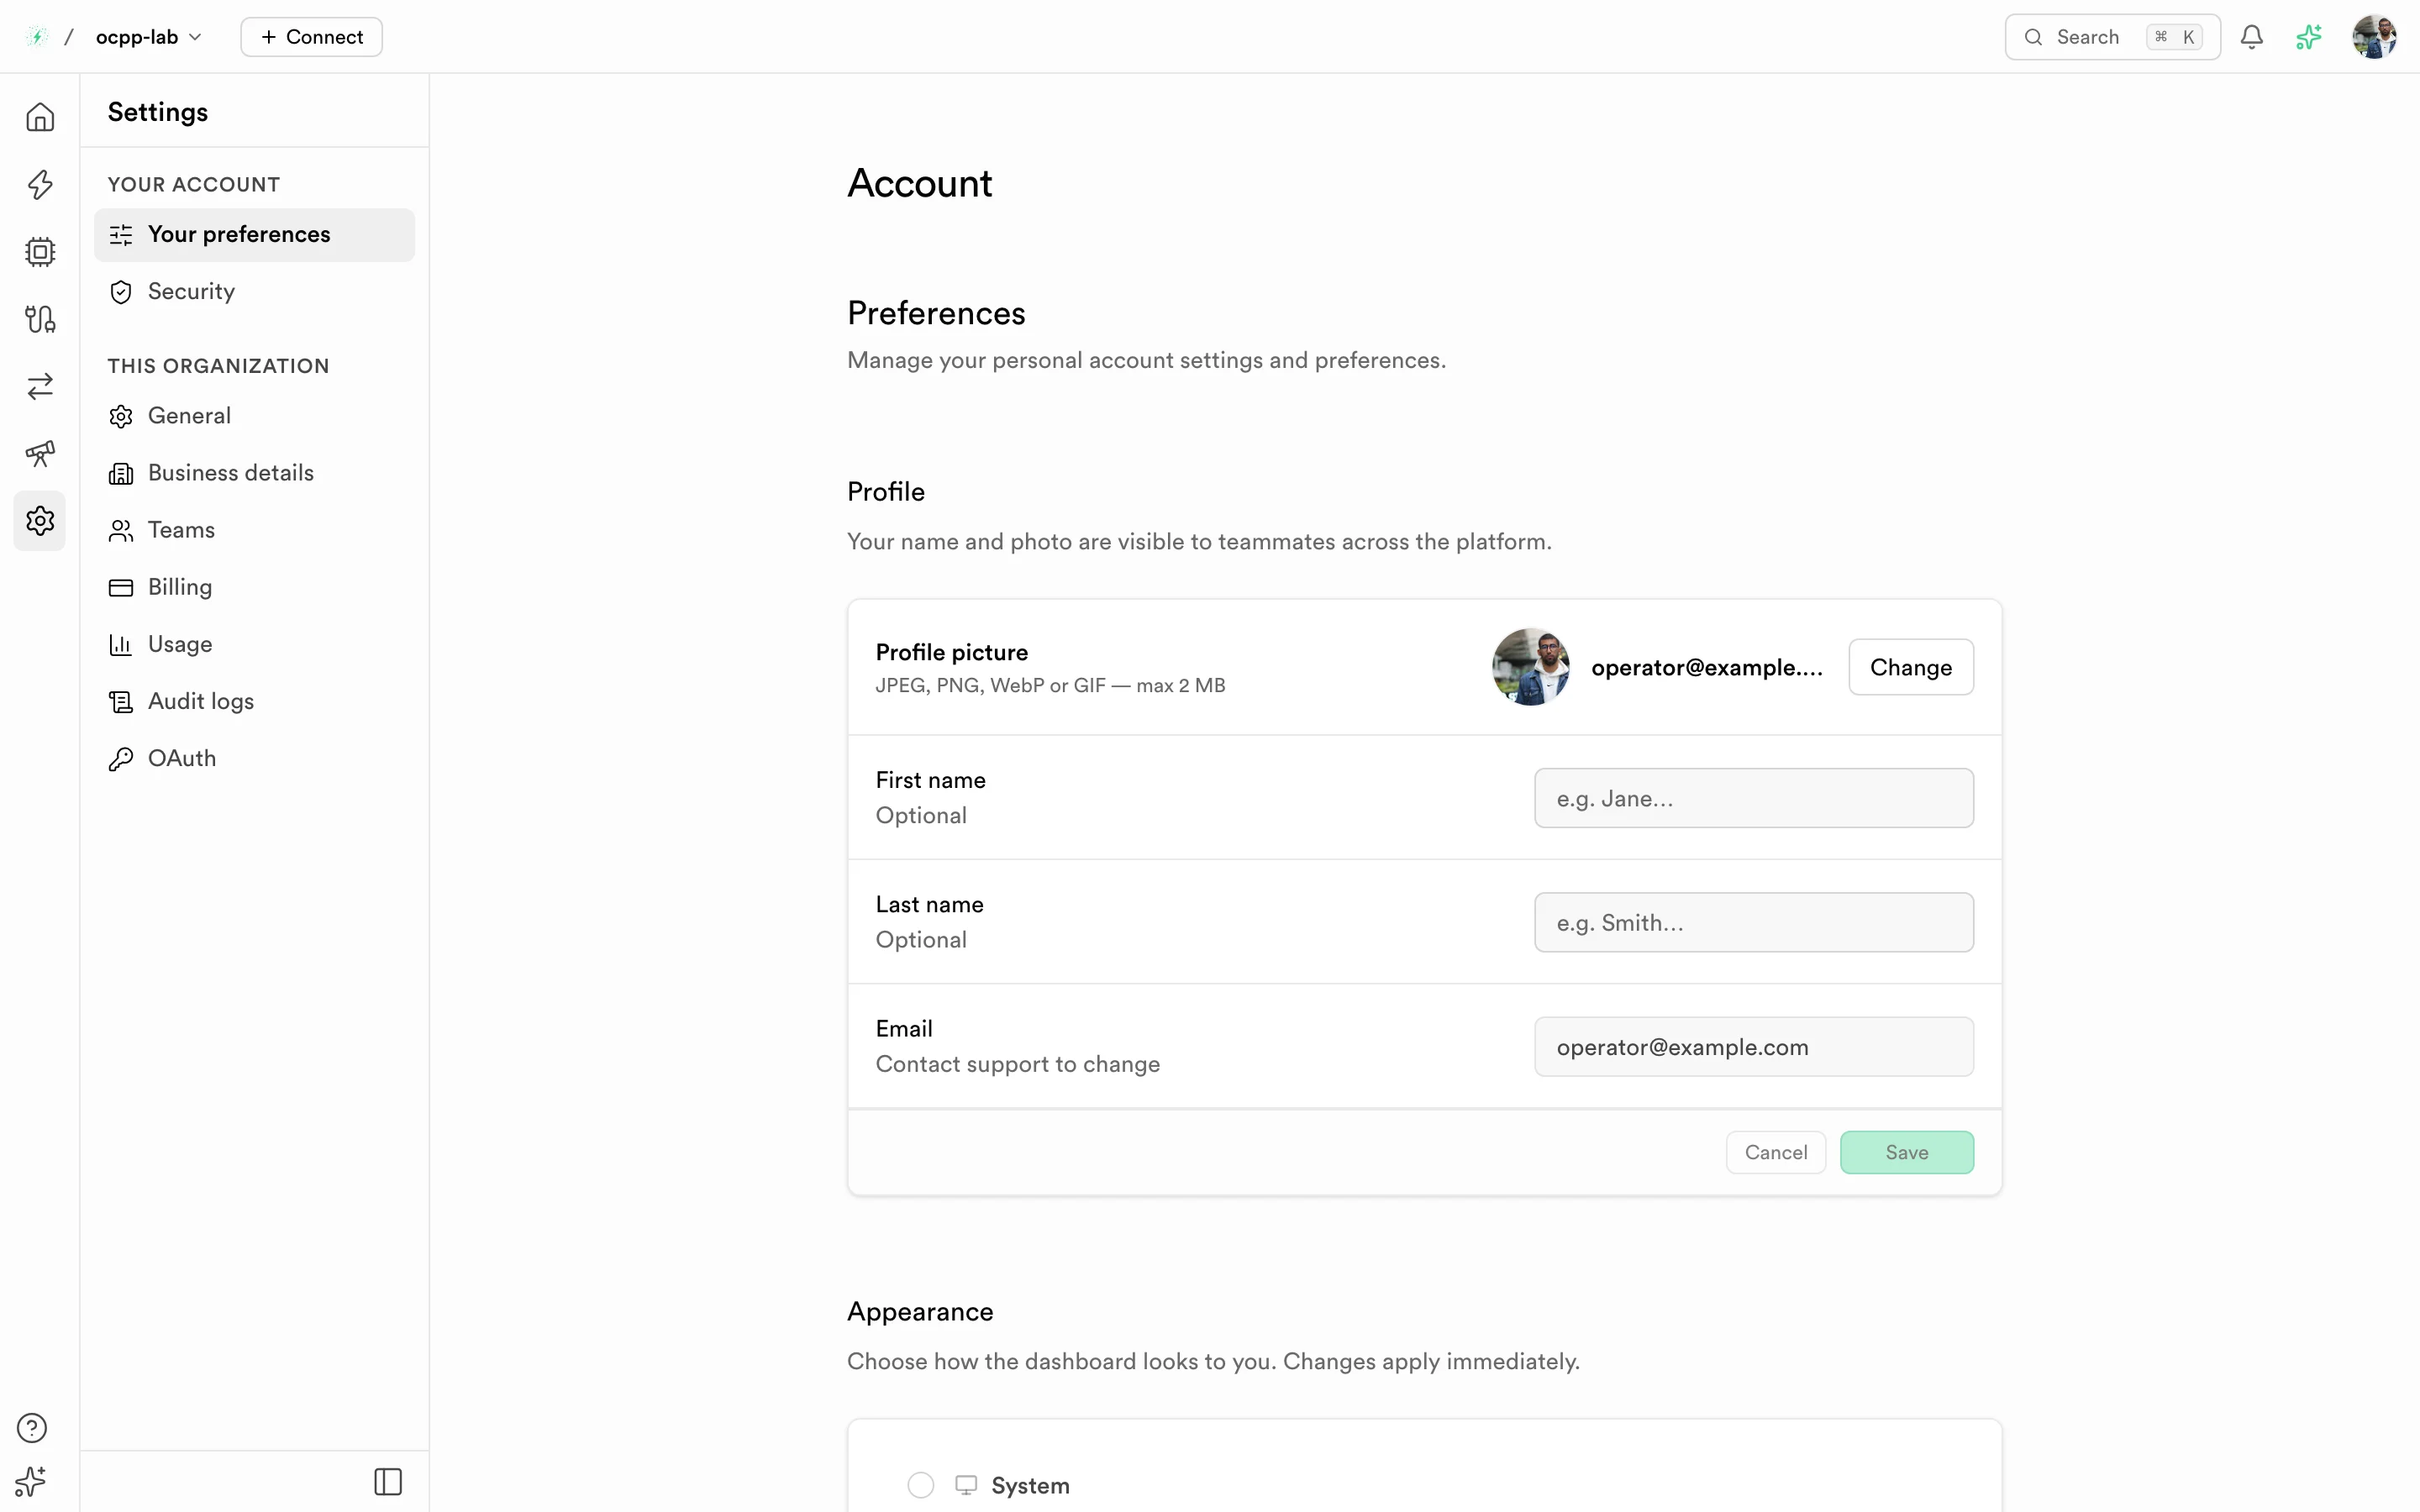Click the Connect button
Screen dimensions: 2420x1512
click(311, 37)
